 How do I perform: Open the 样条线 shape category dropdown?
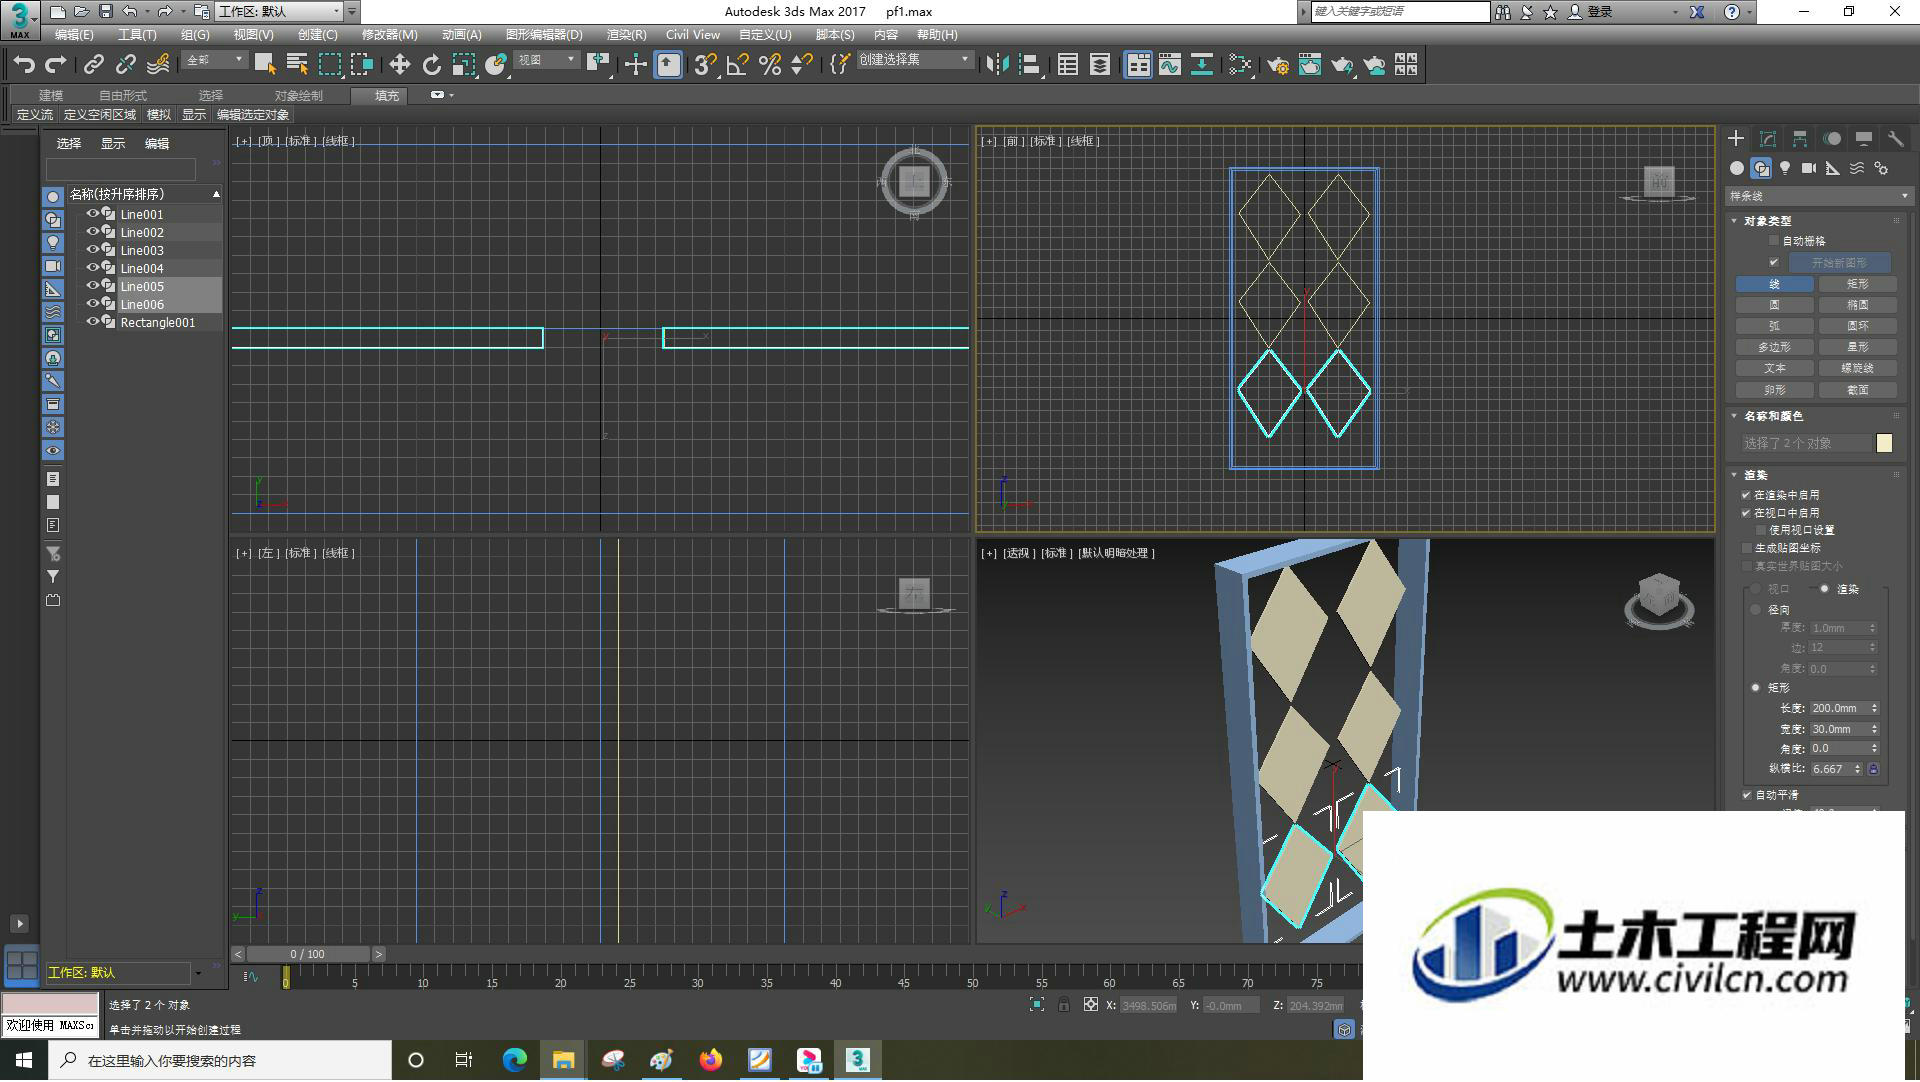click(1818, 196)
